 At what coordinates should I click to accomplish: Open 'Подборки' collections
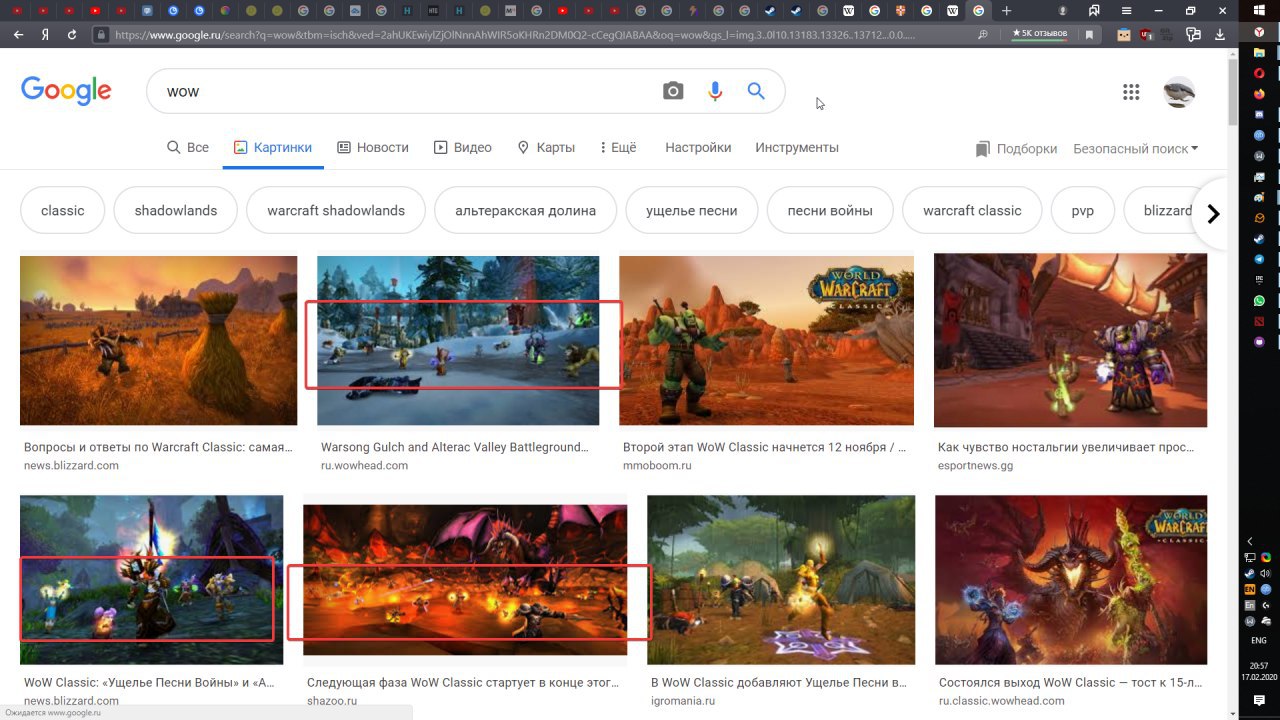click(1016, 148)
